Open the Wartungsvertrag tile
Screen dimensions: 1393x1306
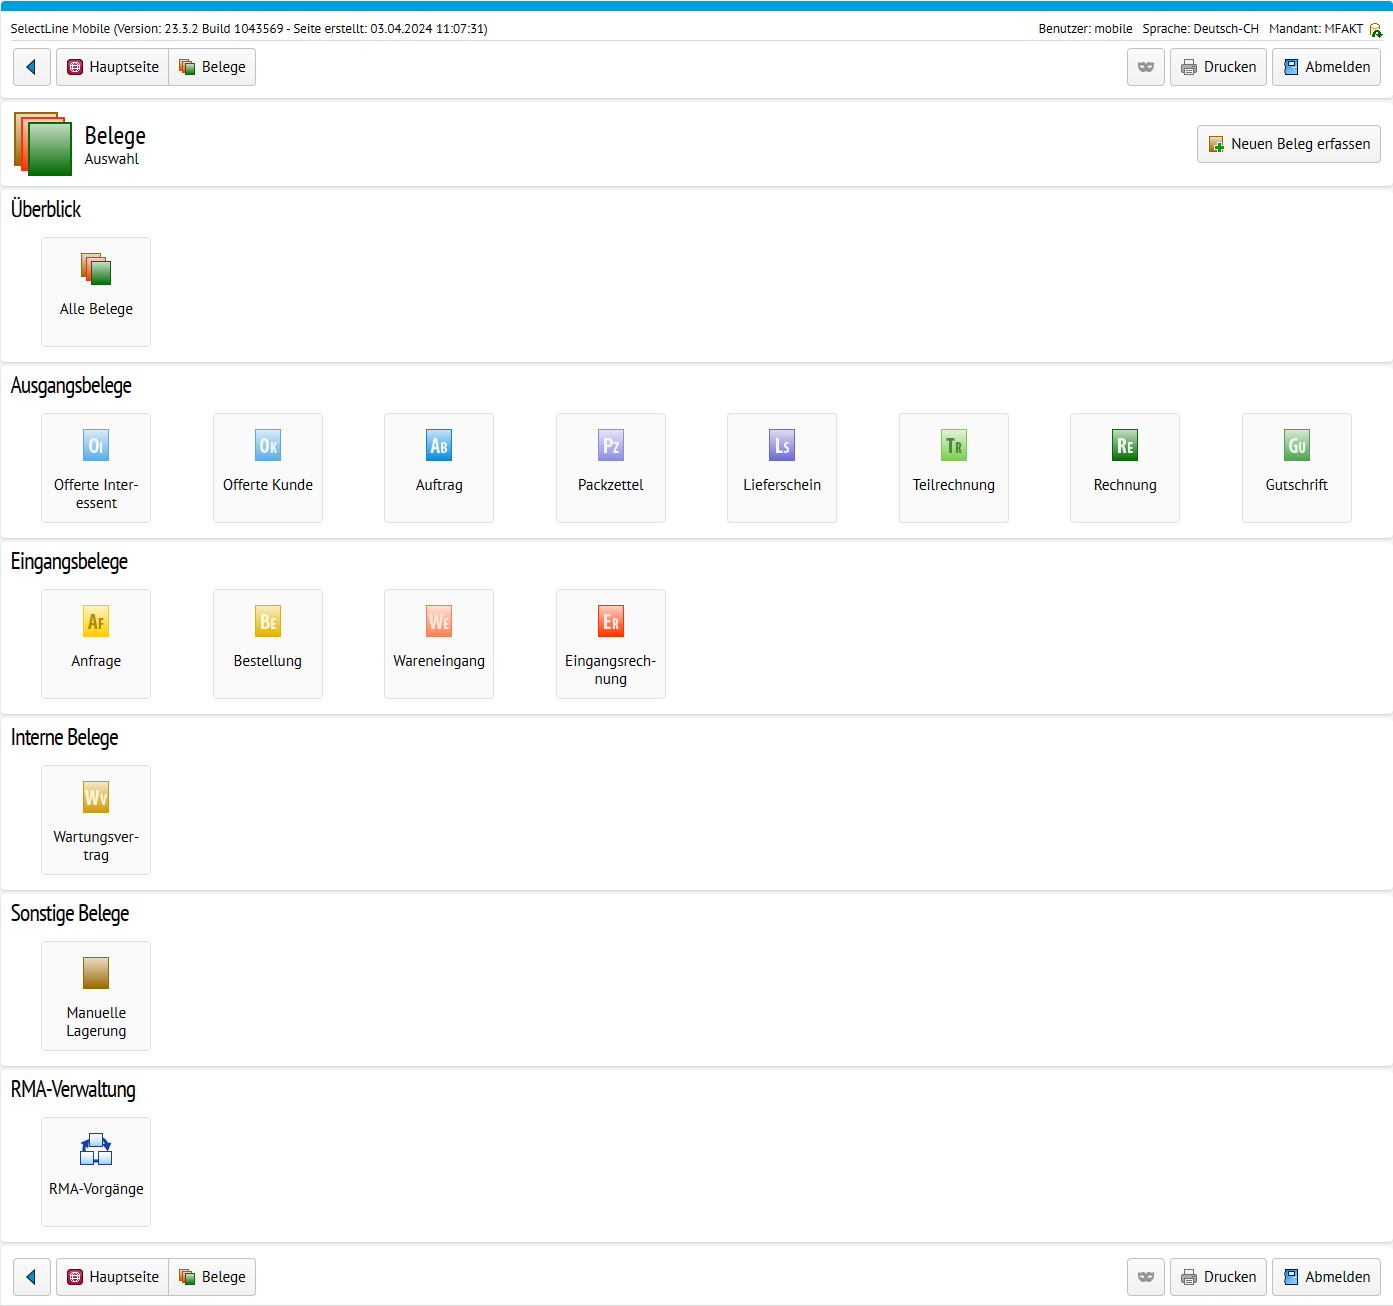96,820
